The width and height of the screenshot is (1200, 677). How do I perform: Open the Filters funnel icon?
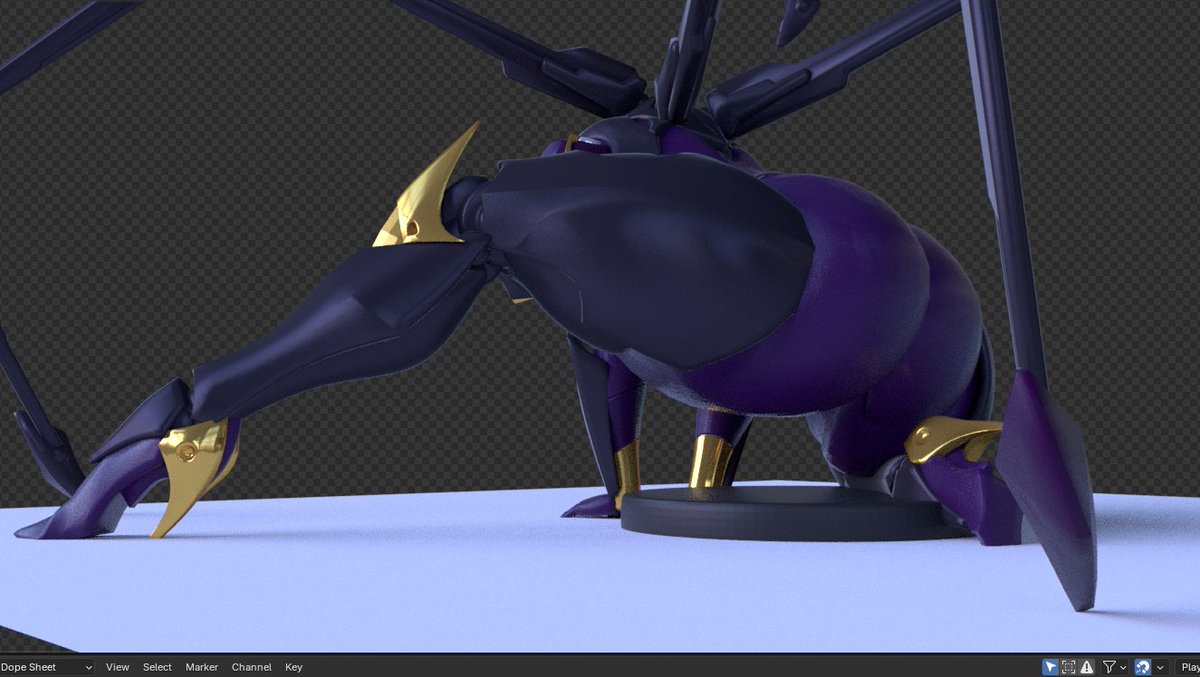1109,667
